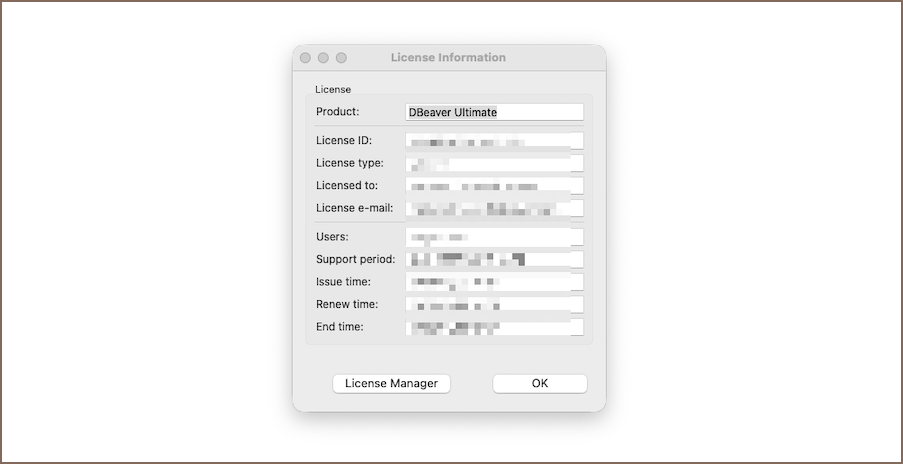Select the End time value field
Viewport: 903px width, 464px height.
pos(494,327)
